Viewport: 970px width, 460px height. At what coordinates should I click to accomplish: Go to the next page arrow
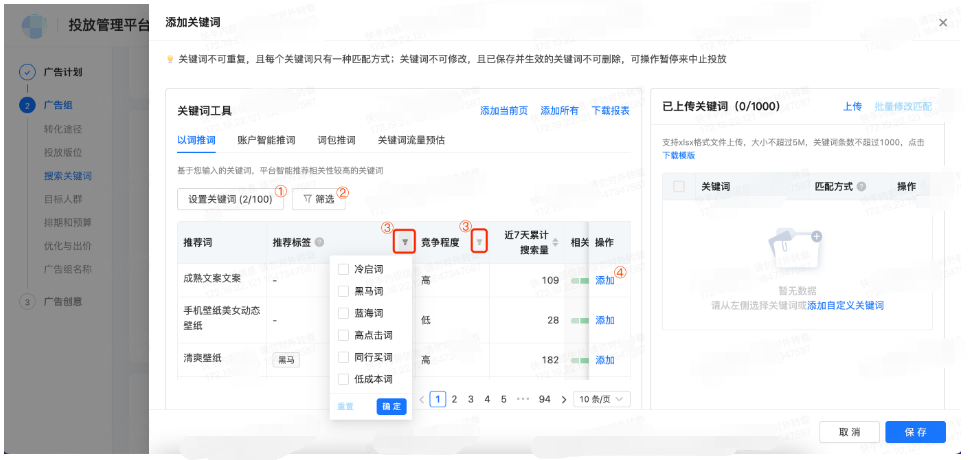(564, 399)
